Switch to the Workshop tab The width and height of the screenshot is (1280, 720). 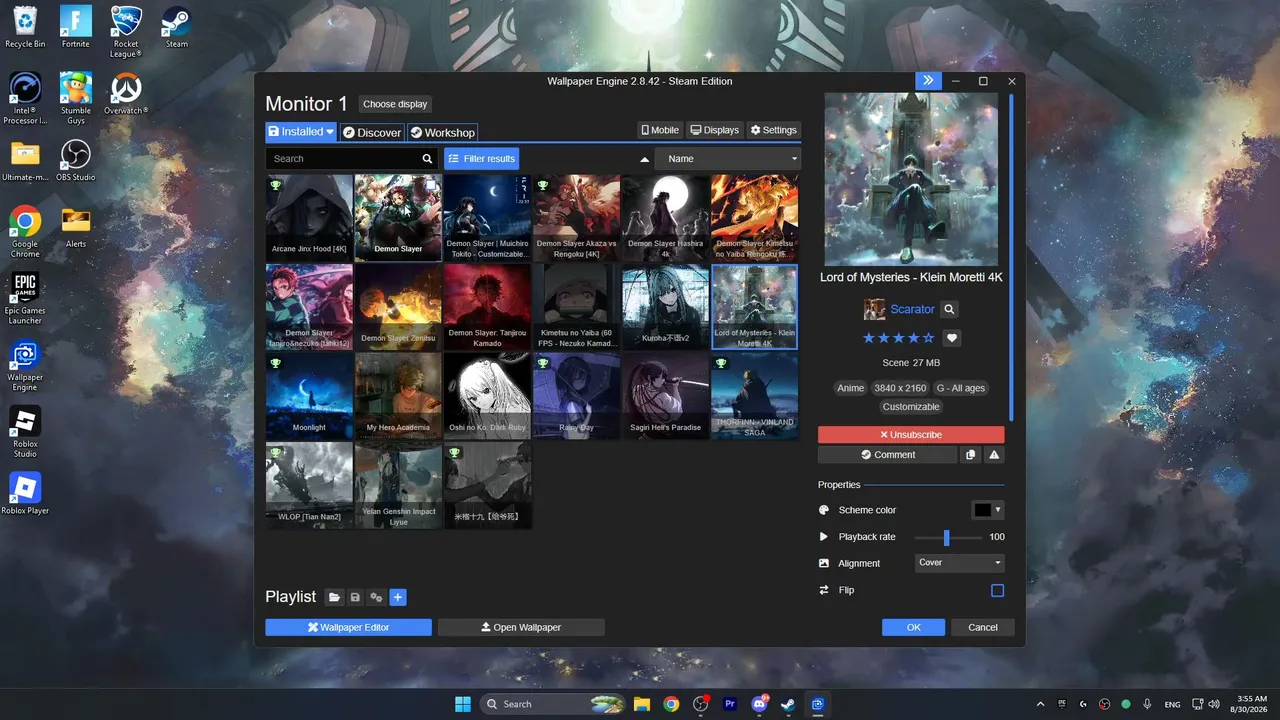(x=442, y=132)
